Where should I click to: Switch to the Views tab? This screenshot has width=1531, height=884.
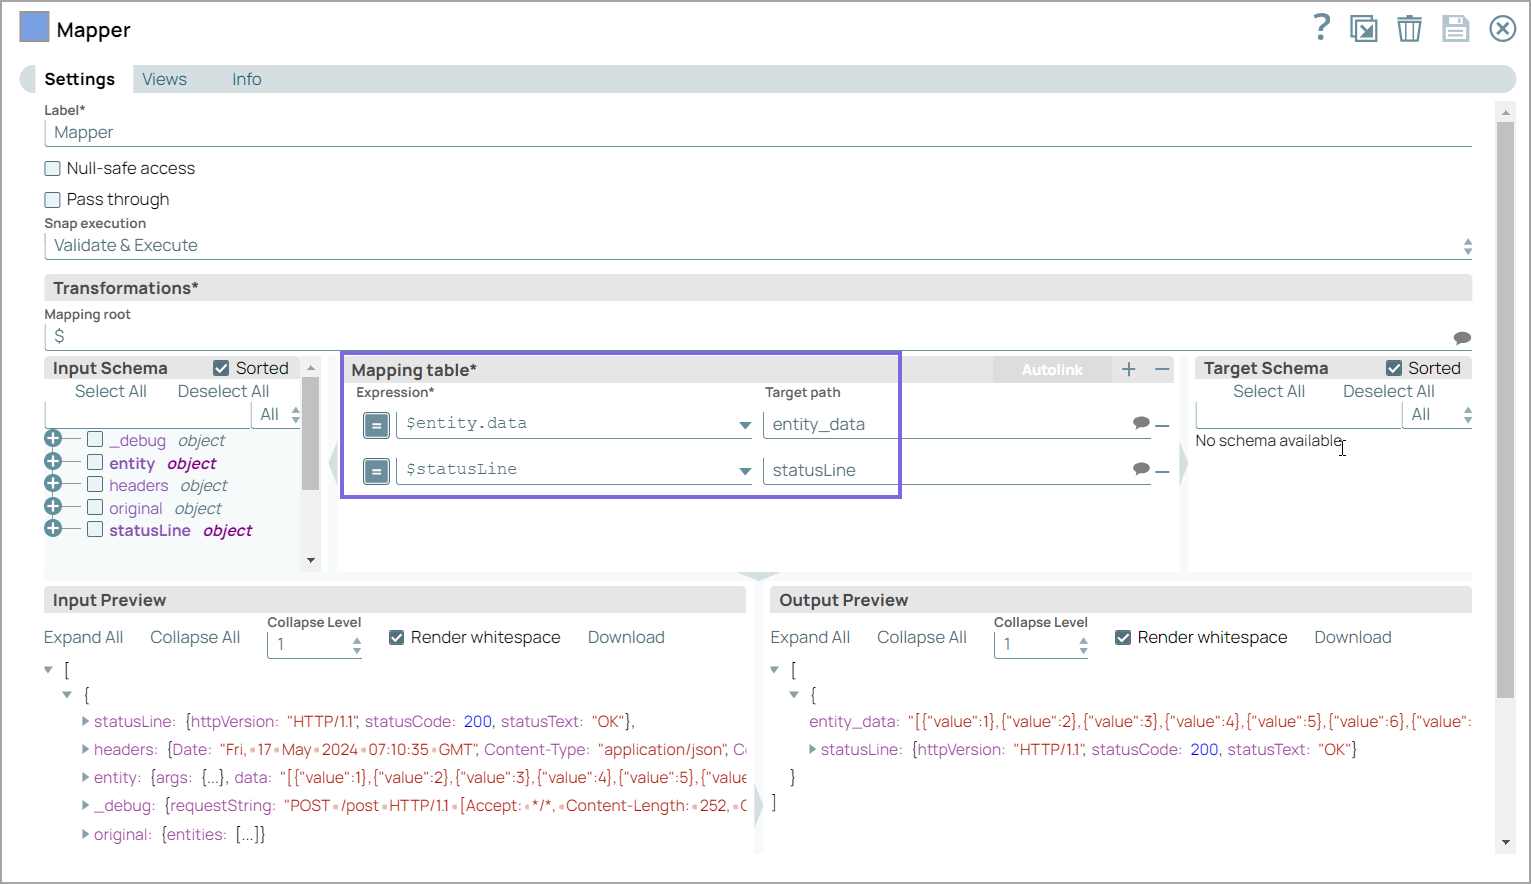(164, 80)
